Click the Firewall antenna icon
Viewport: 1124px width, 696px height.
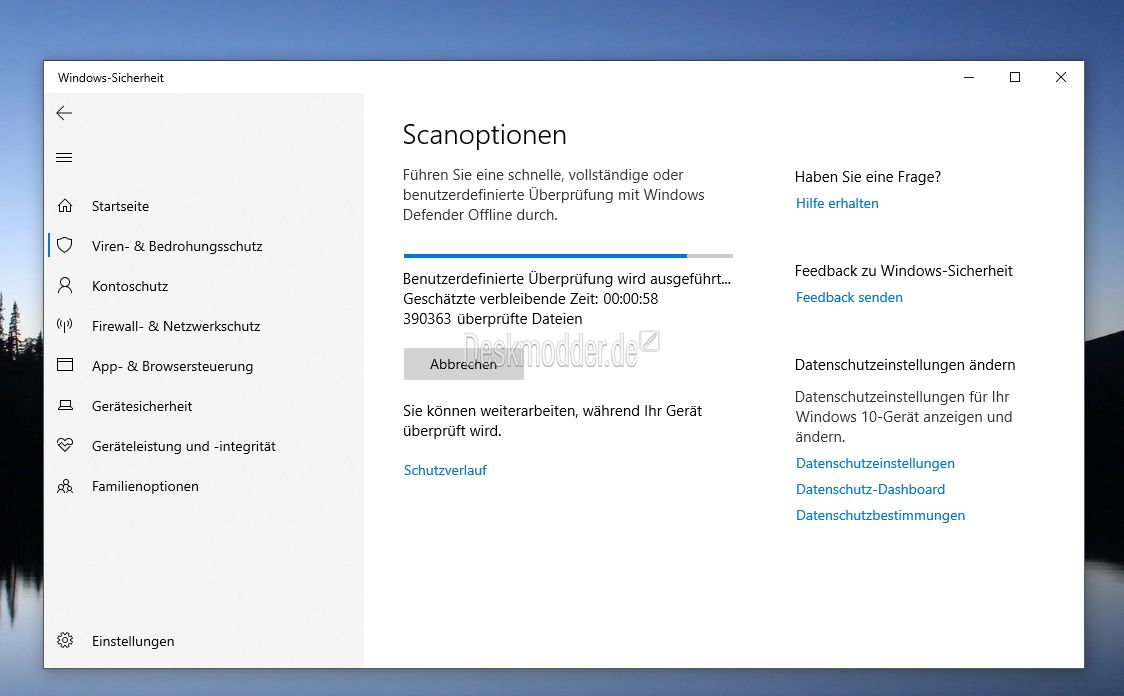pos(65,326)
